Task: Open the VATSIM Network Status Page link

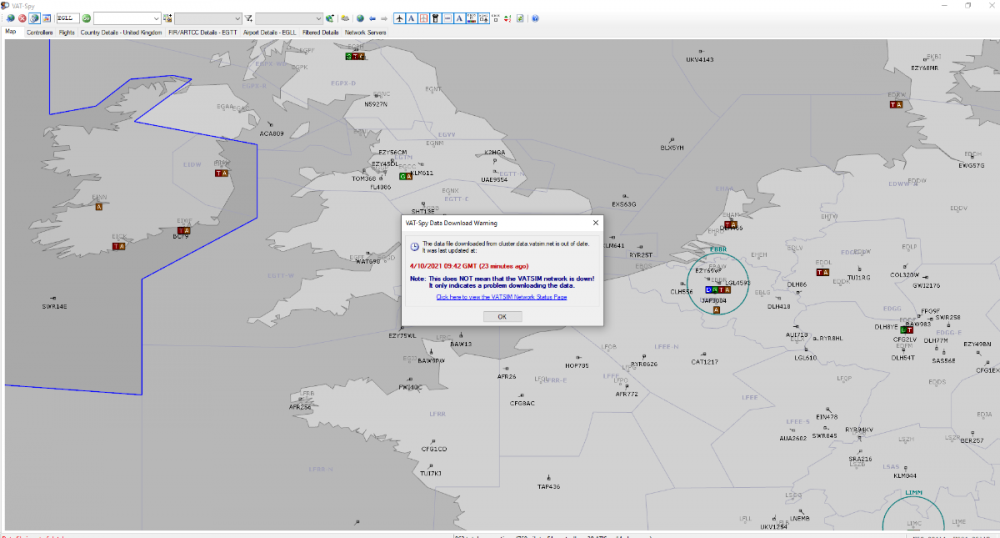Action: [x=501, y=297]
